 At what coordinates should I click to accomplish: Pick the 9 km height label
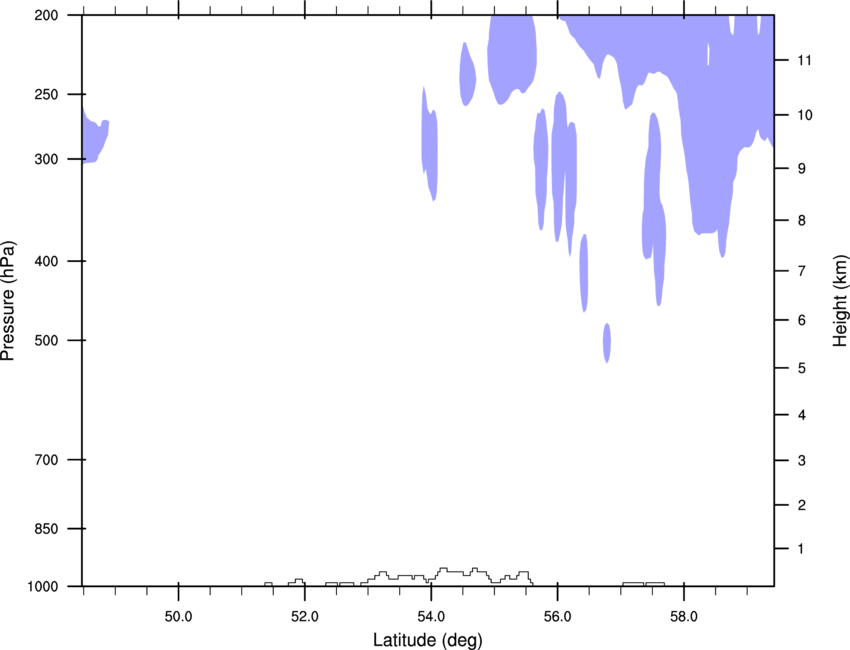coord(802,169)
